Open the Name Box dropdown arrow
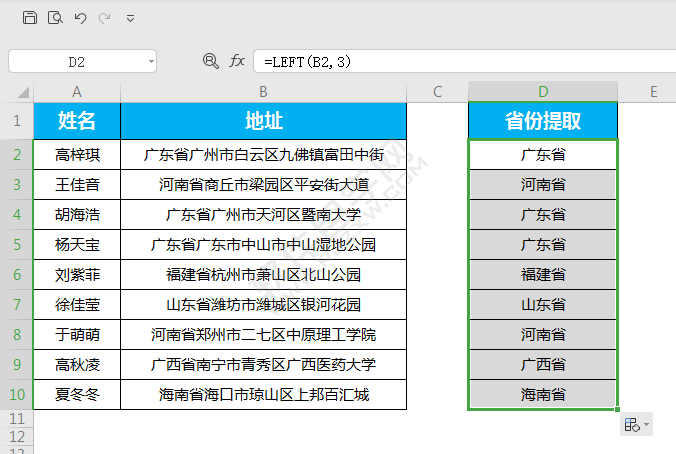 (151, 62)
